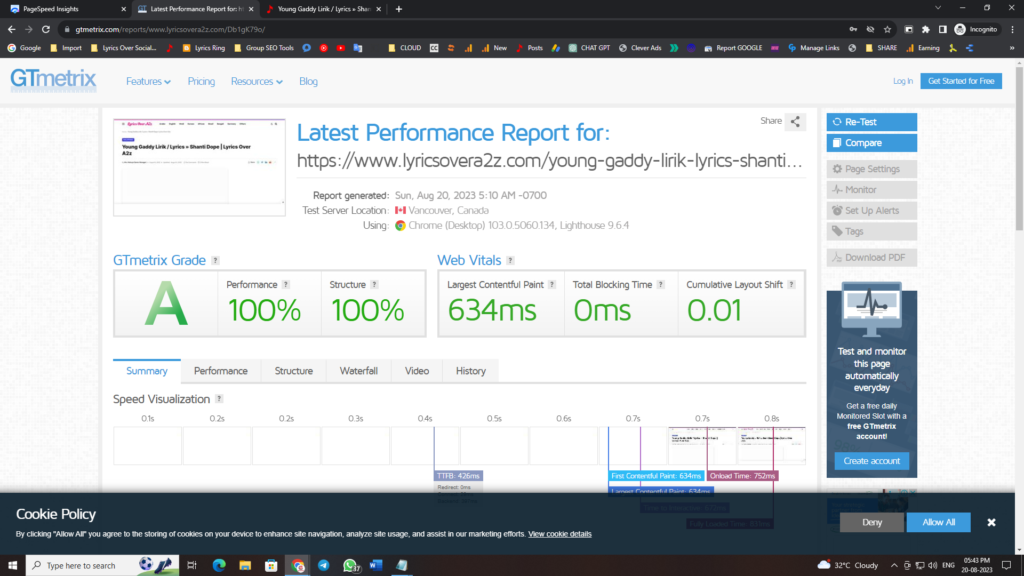The width and height of the screenshot is (1024, 576).
Task: Click the Windows taskbar search box
Action: [103, 566]
